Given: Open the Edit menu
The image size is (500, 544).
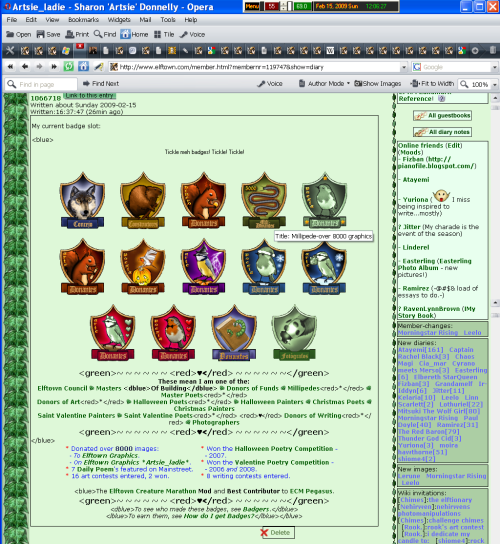Looking at the screenshot, I should tap(31, 20).
